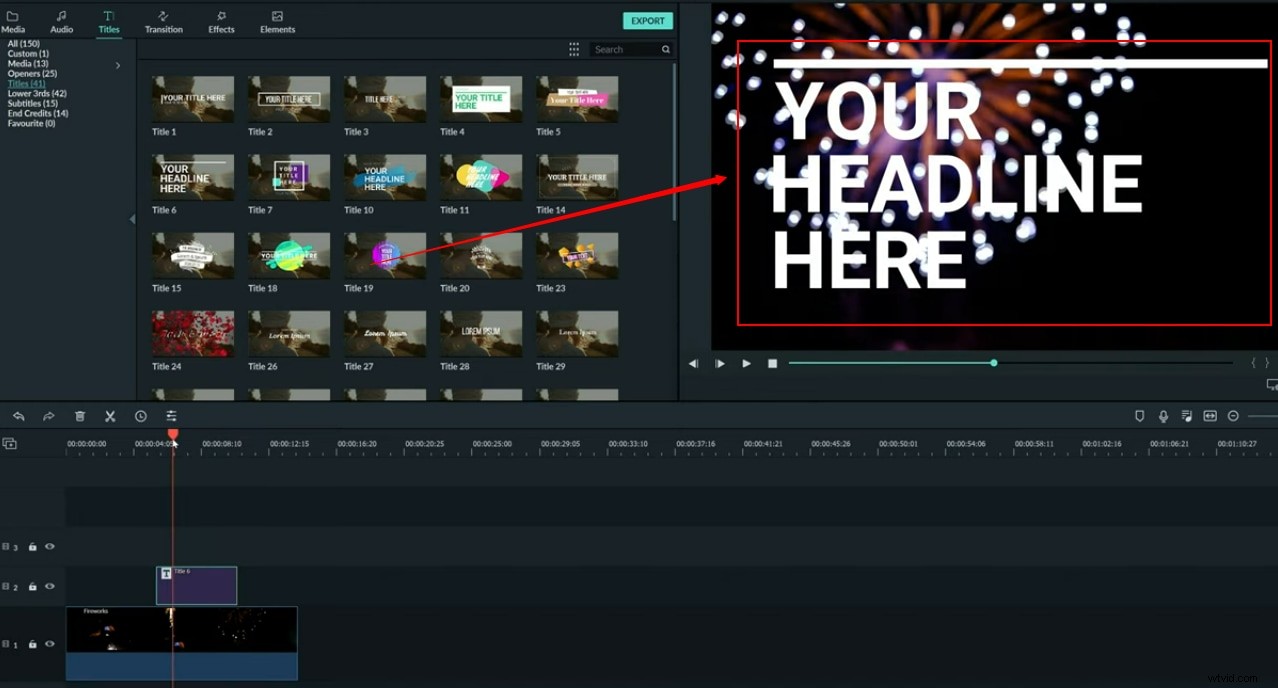Image resolution: width=1278 pixels, height=688 pixels.
Task: Select the Split (scissors) tool
Action: click(x=110, y=415)
